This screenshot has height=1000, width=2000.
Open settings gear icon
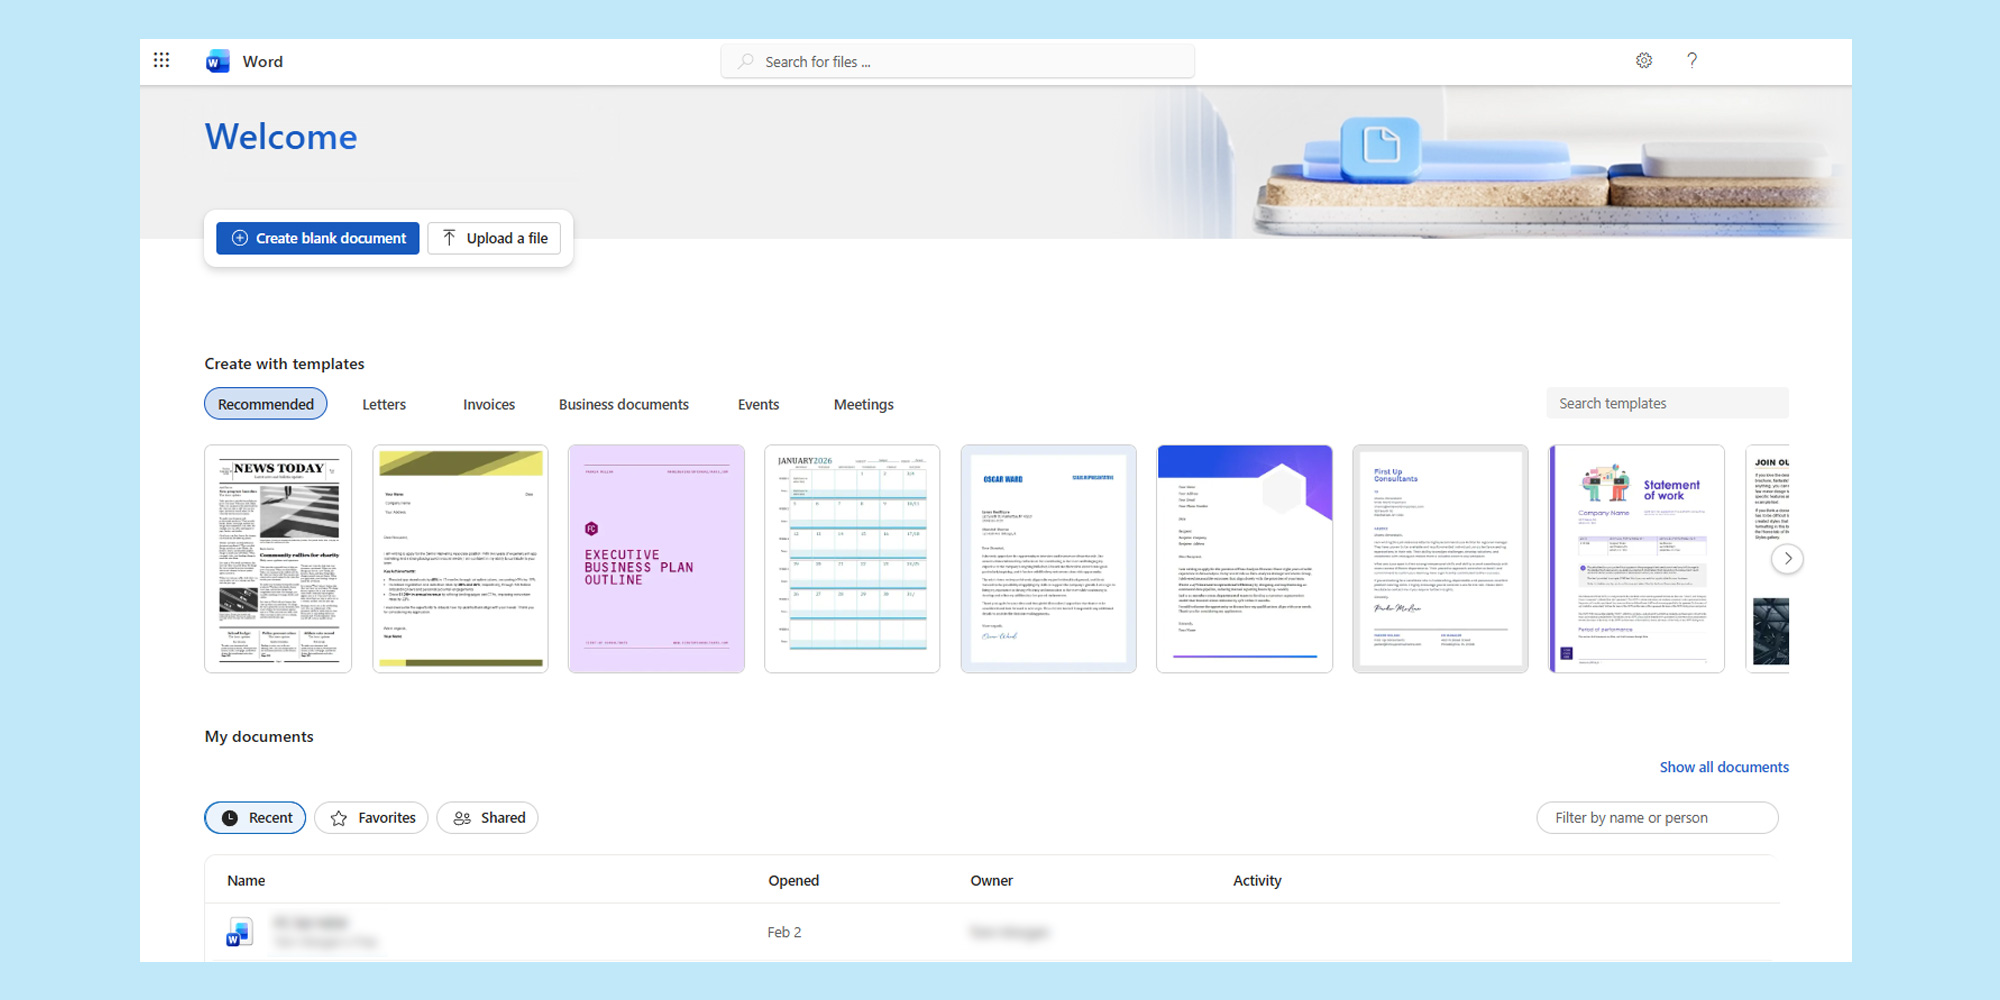tap(1643, 61)
